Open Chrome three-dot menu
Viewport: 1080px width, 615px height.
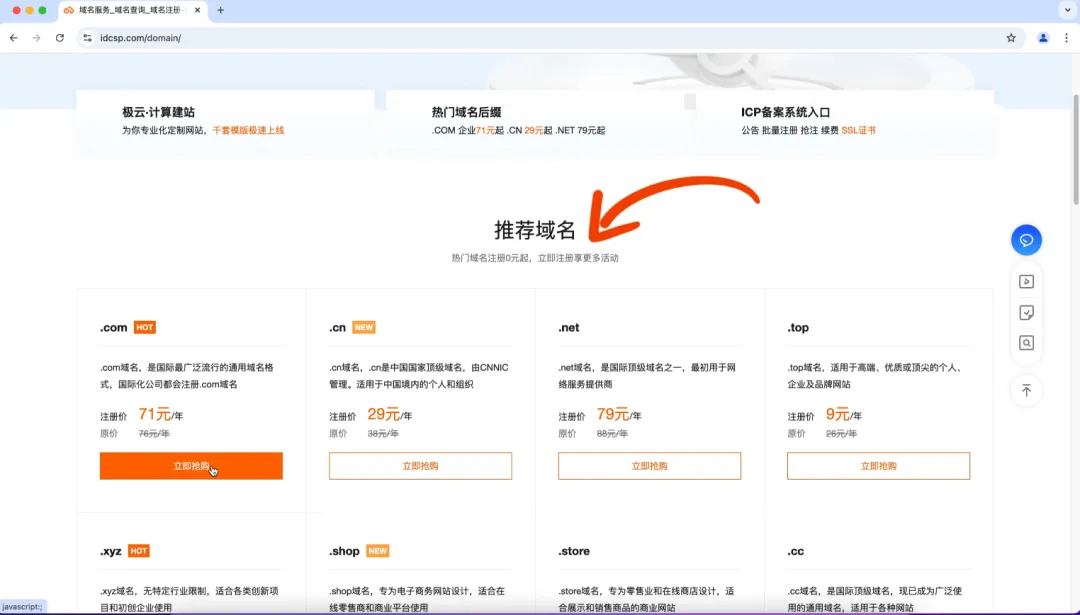[1066, 38]
